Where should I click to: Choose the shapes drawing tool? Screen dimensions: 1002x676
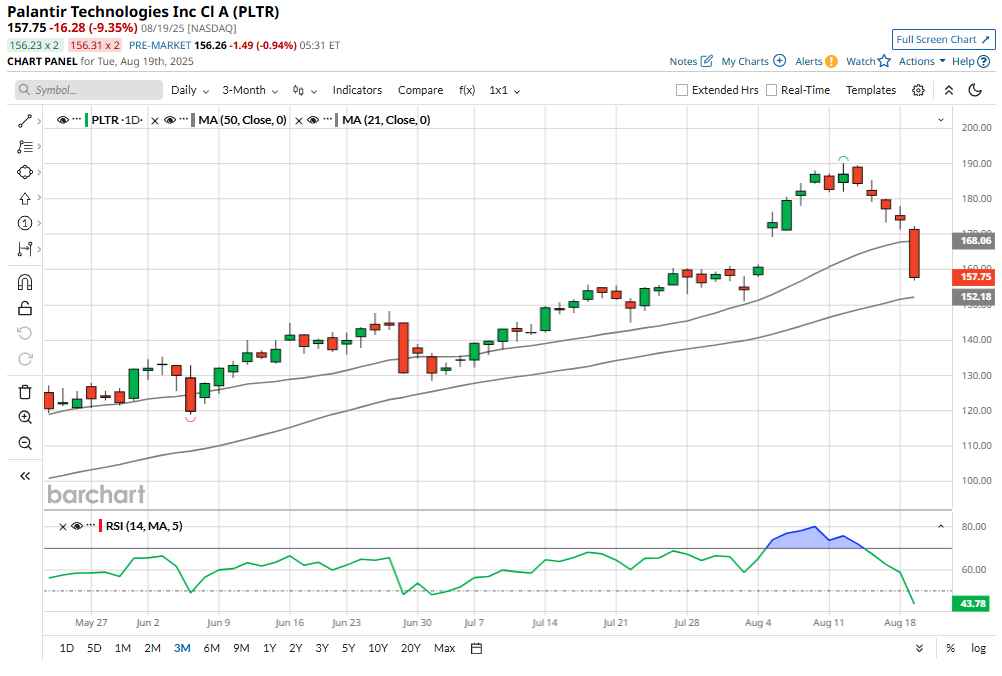(x=25, y=172)
